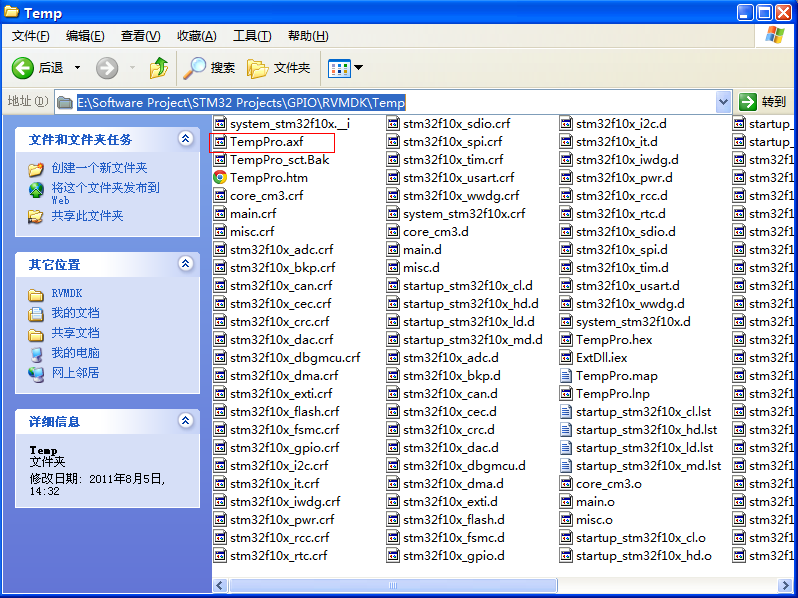Select the TempPro.hex file
The height and width of the screenshot is (598, 798).
coord(613,339)
